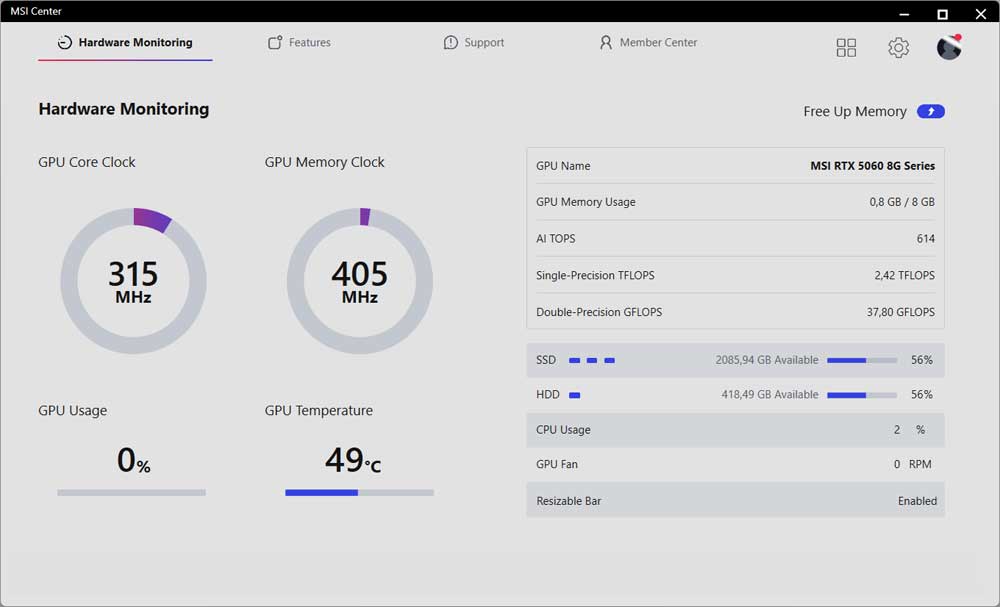Screen dimensions: 1000x607
Task: Click the Member Center person icon
Action: point(606,42)
